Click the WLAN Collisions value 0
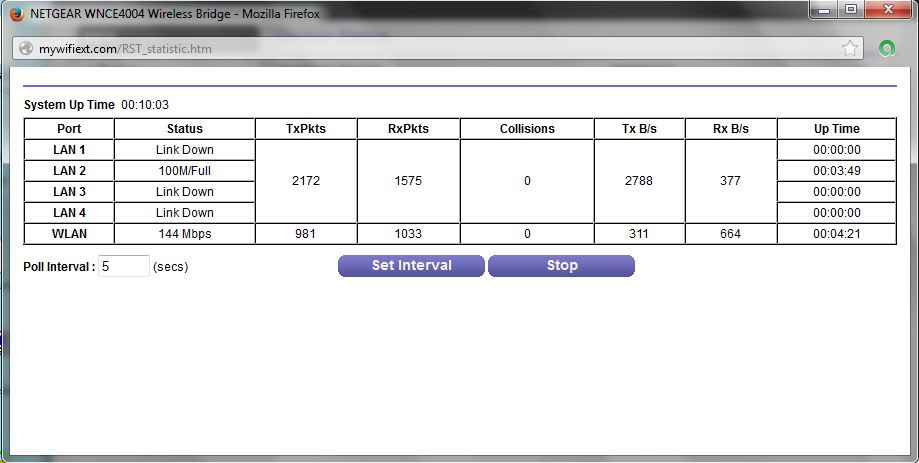Viewport: 919px width, 463px height. click(527, 234)
